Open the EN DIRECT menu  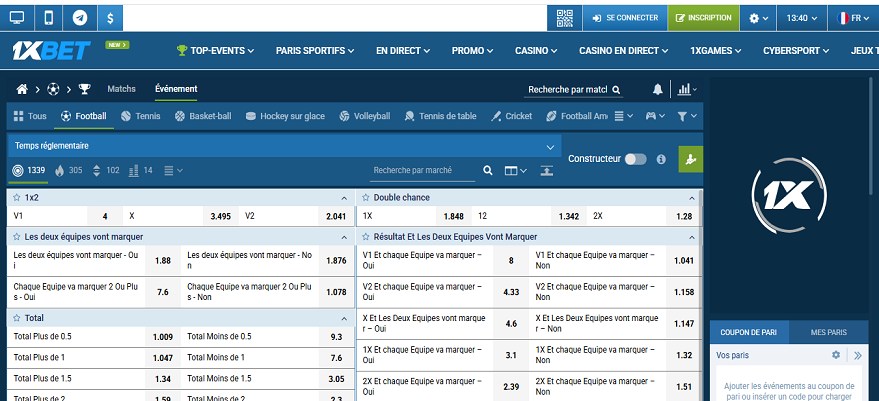click(403, 50)
